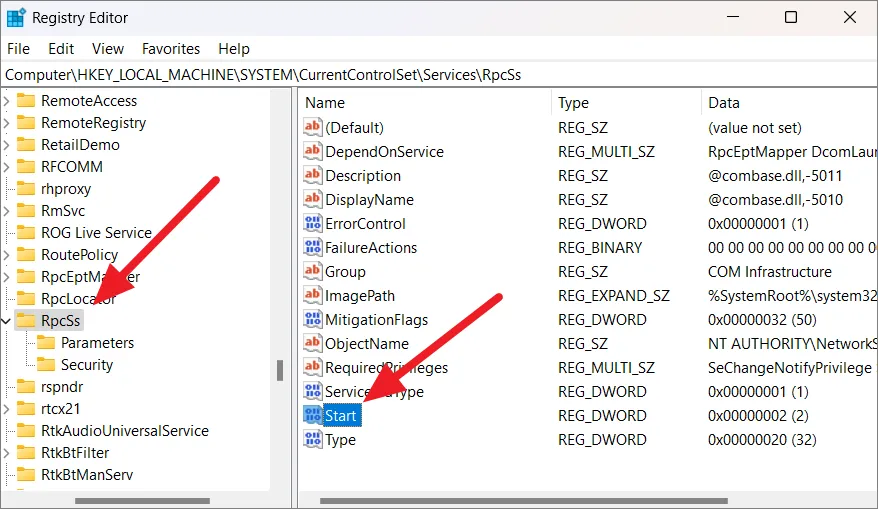Expand the RemoteRegistry key

(6, 123)
